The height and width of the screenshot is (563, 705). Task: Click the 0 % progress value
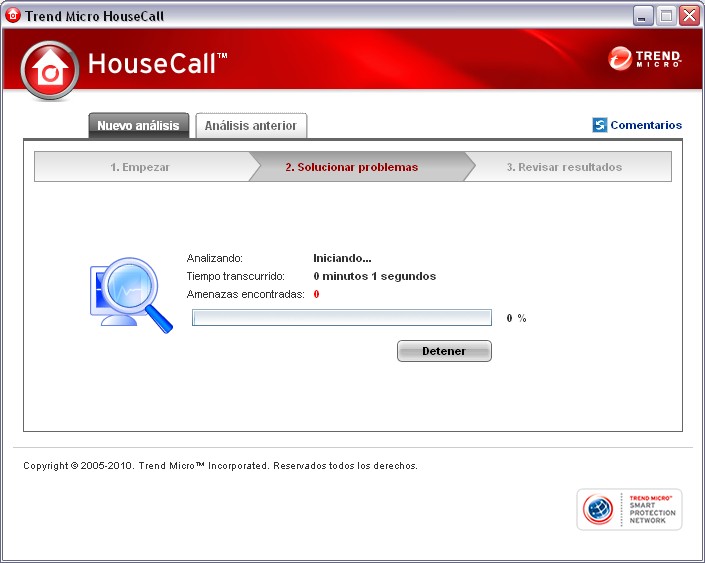[516, 318]
